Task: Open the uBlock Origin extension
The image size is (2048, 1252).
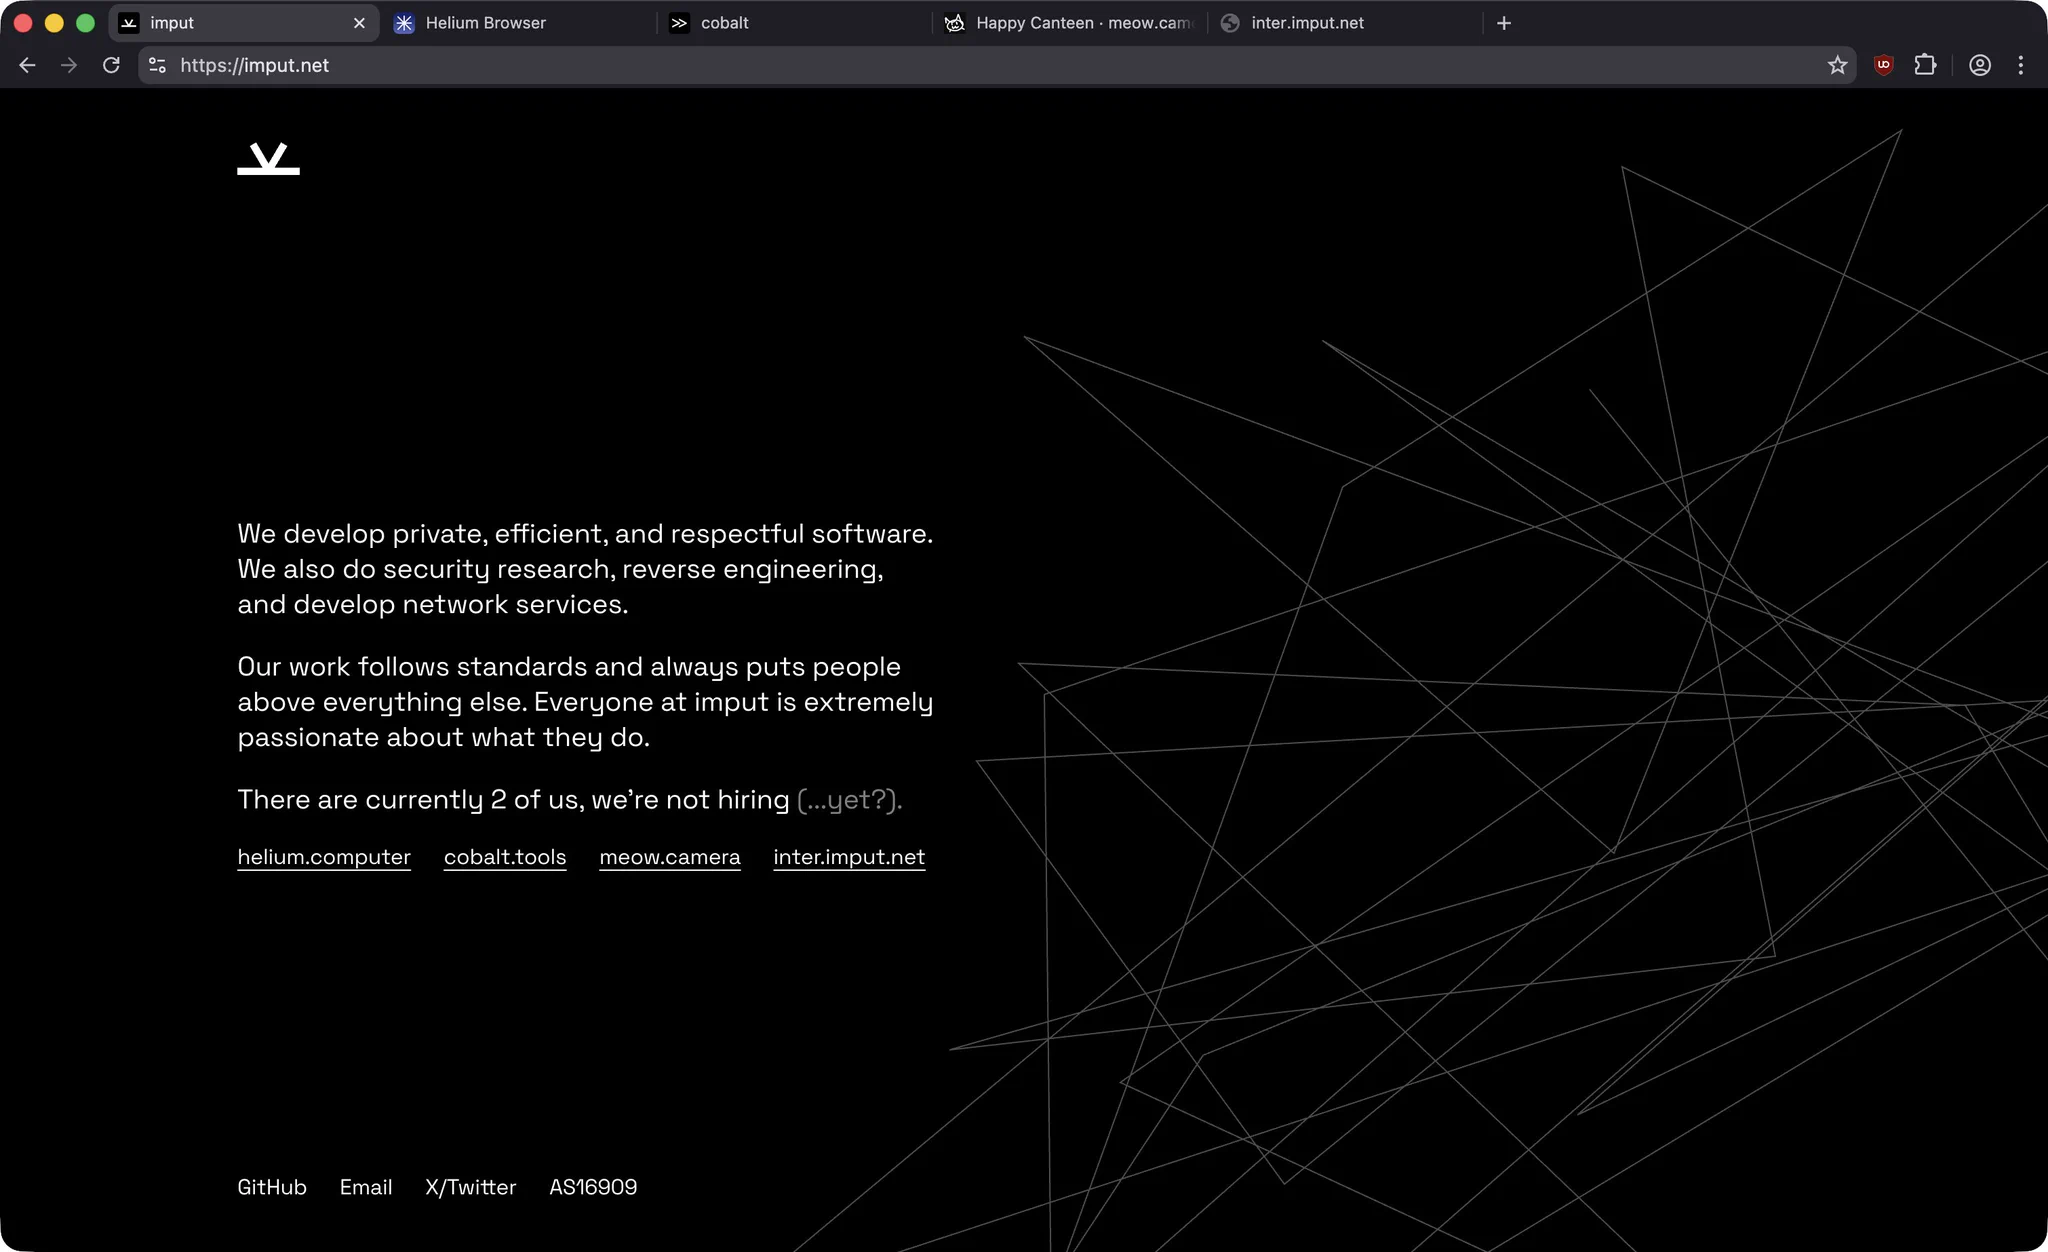Action: [1884, 65]
